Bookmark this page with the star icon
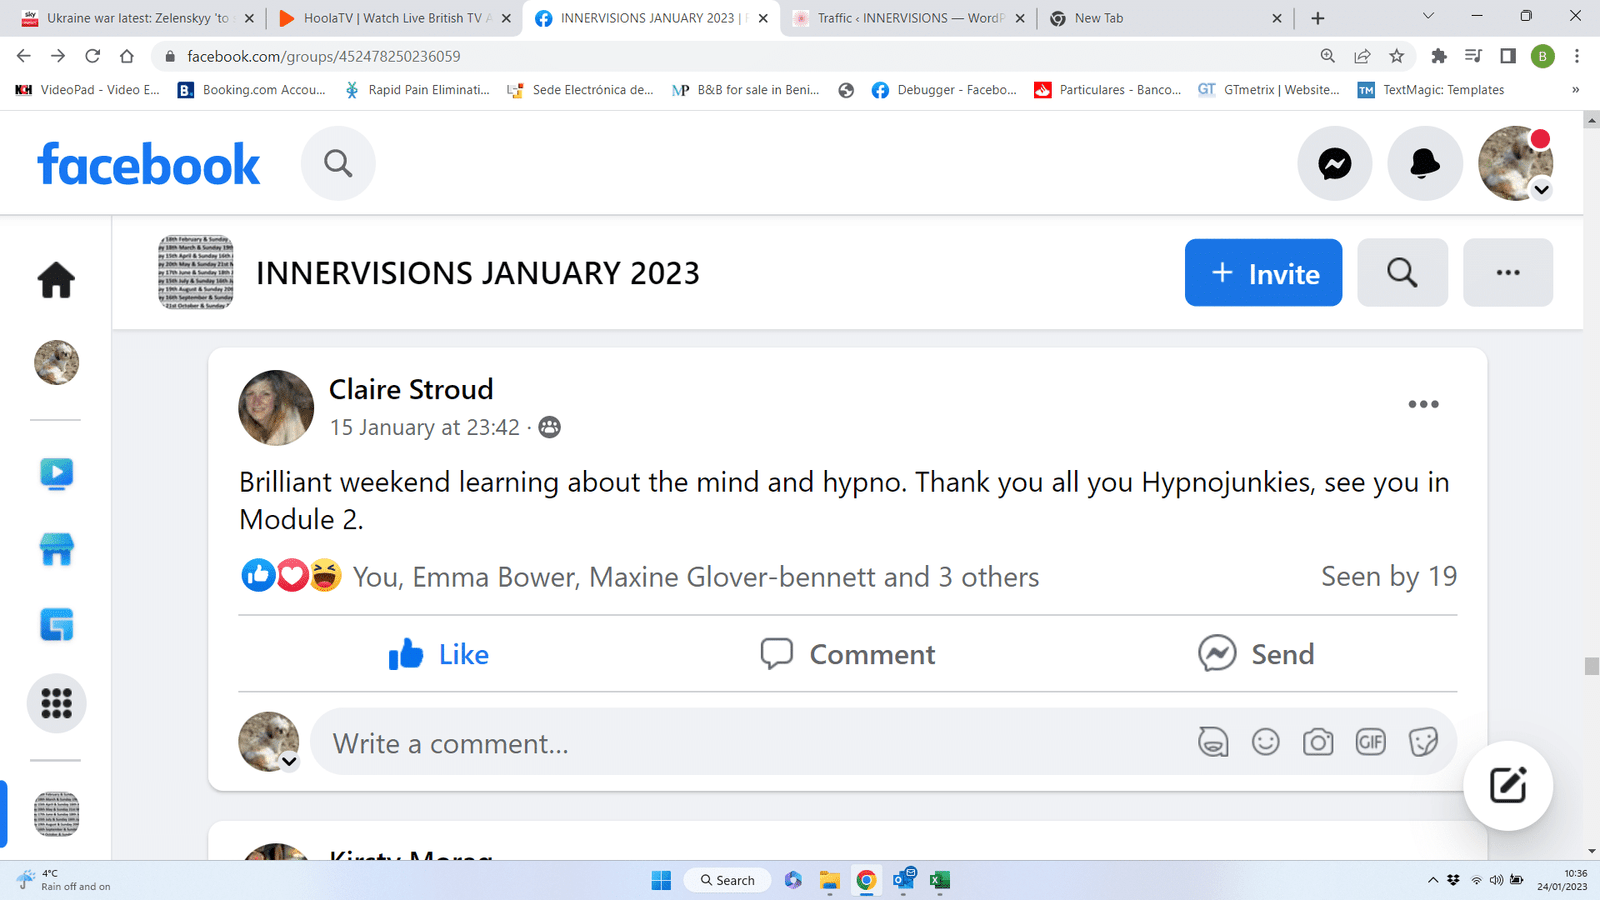This screenshot has width=1600, height=900. coord(1396,56)
